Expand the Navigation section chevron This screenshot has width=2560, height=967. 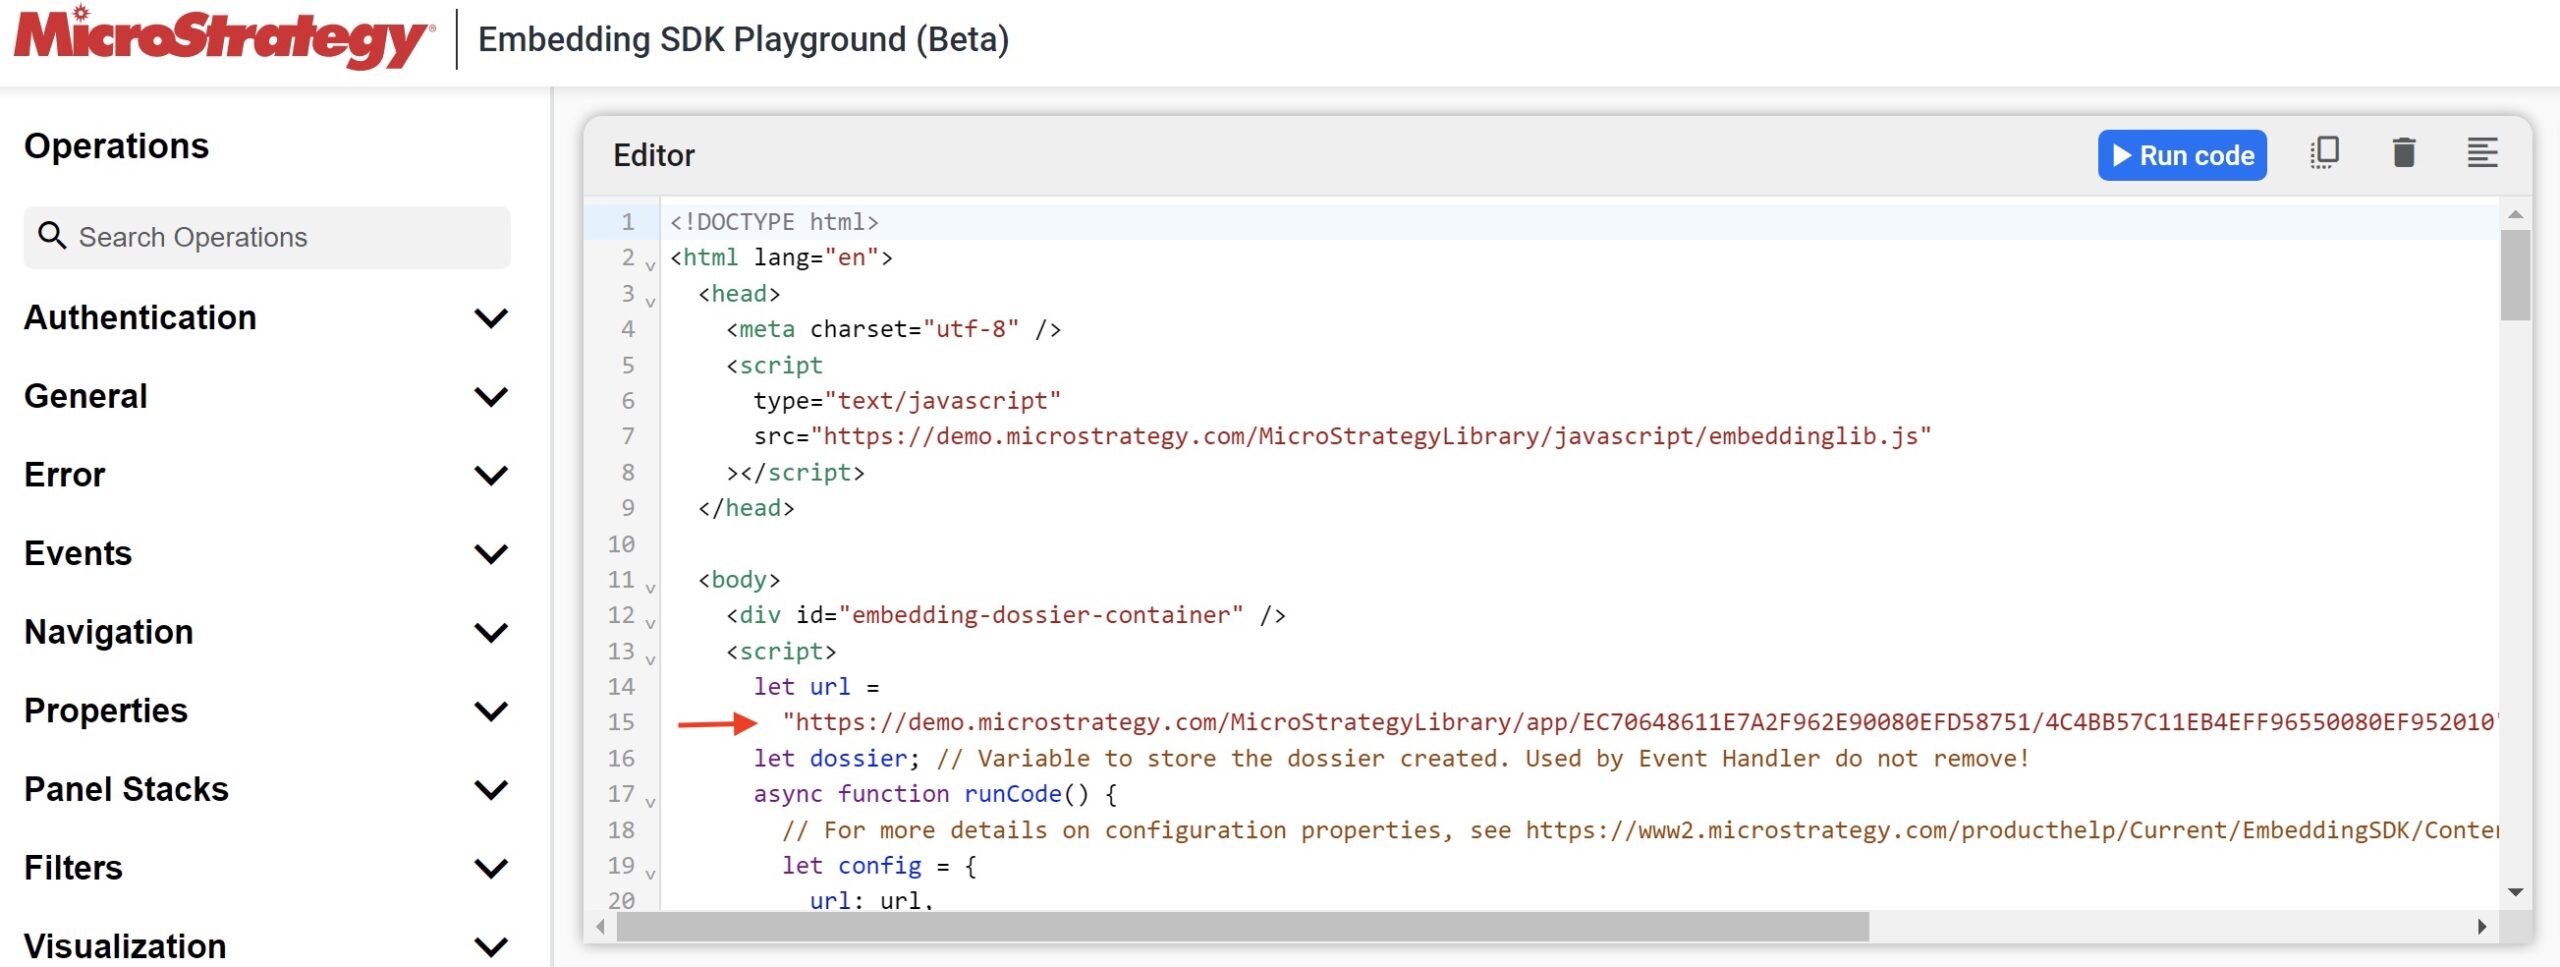[491, 633]
